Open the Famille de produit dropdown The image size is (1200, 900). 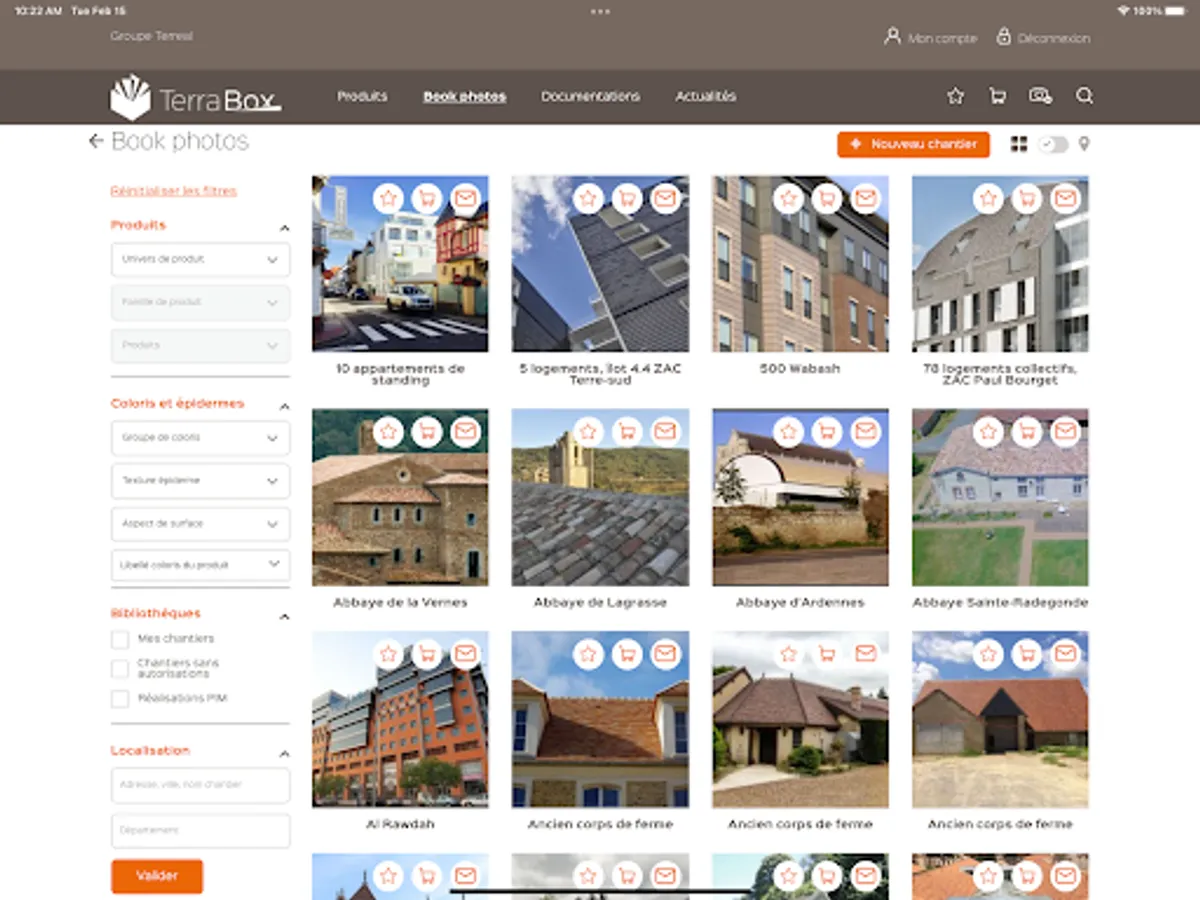pos(200,302)
